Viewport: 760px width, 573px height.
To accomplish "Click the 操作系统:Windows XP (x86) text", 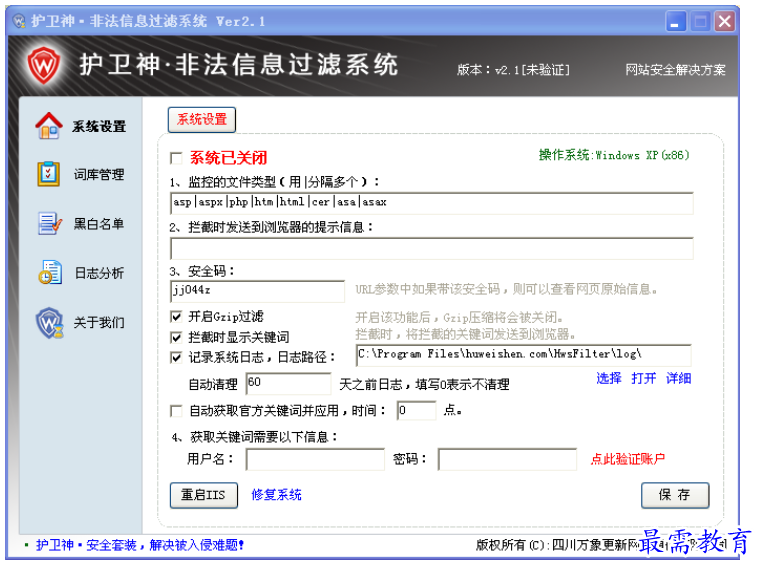I will tap(614, 155).
